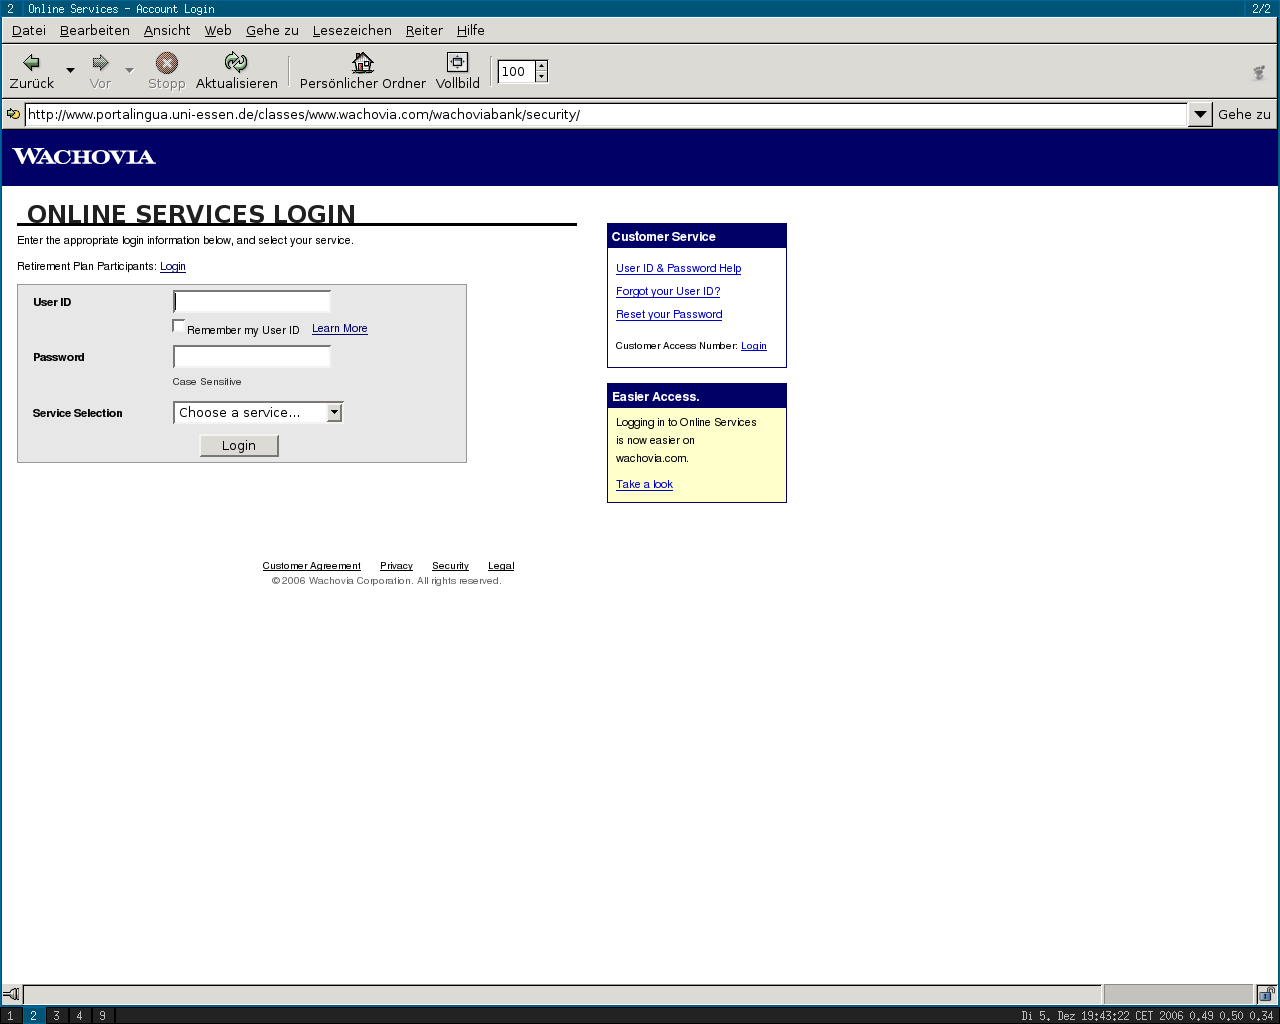1280x1024 pixels.
Task: Open the Datei menu
Action: [29, 30]
